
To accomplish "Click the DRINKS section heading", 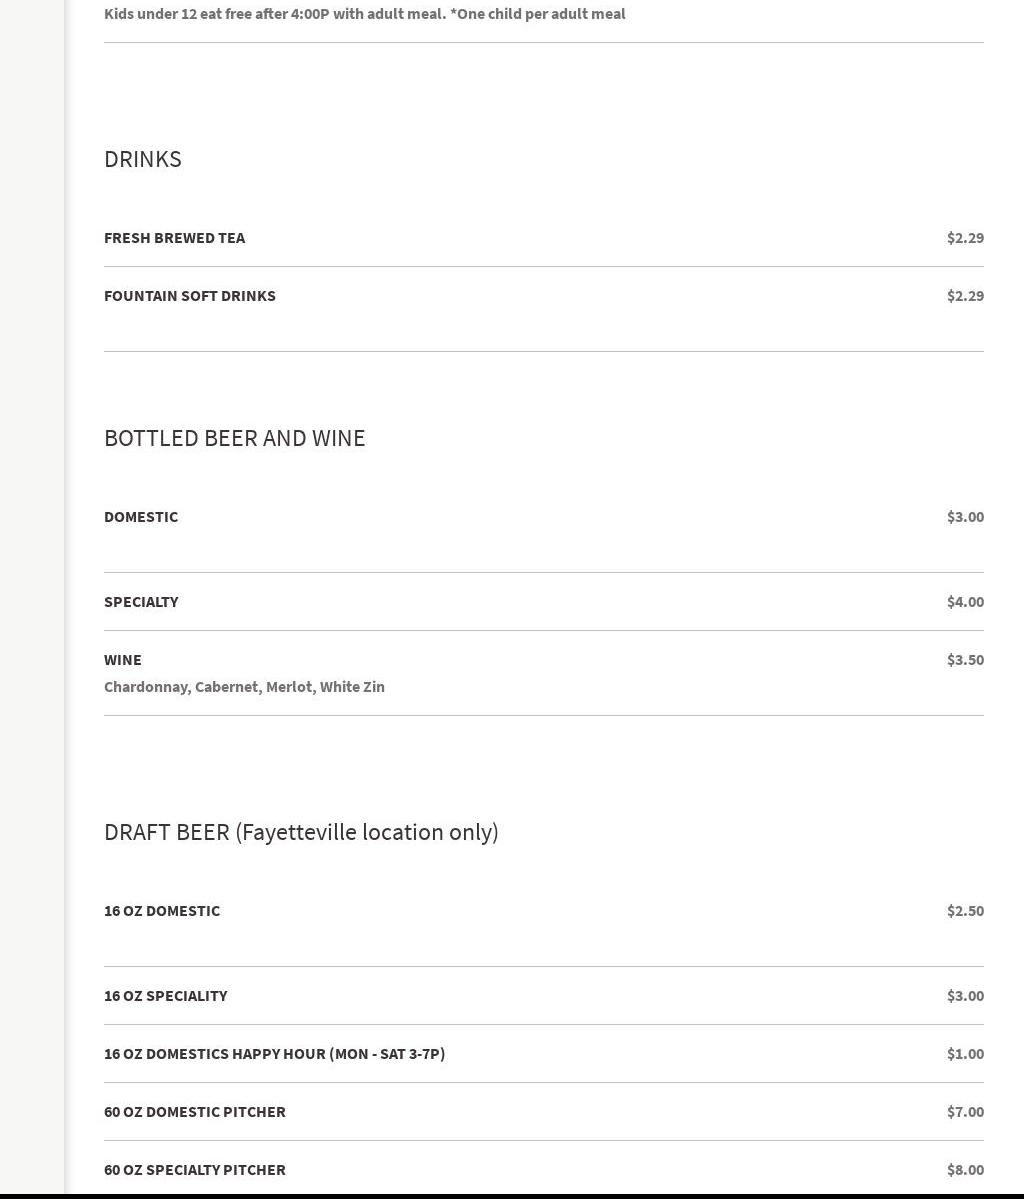I will (x=143, y=159).
